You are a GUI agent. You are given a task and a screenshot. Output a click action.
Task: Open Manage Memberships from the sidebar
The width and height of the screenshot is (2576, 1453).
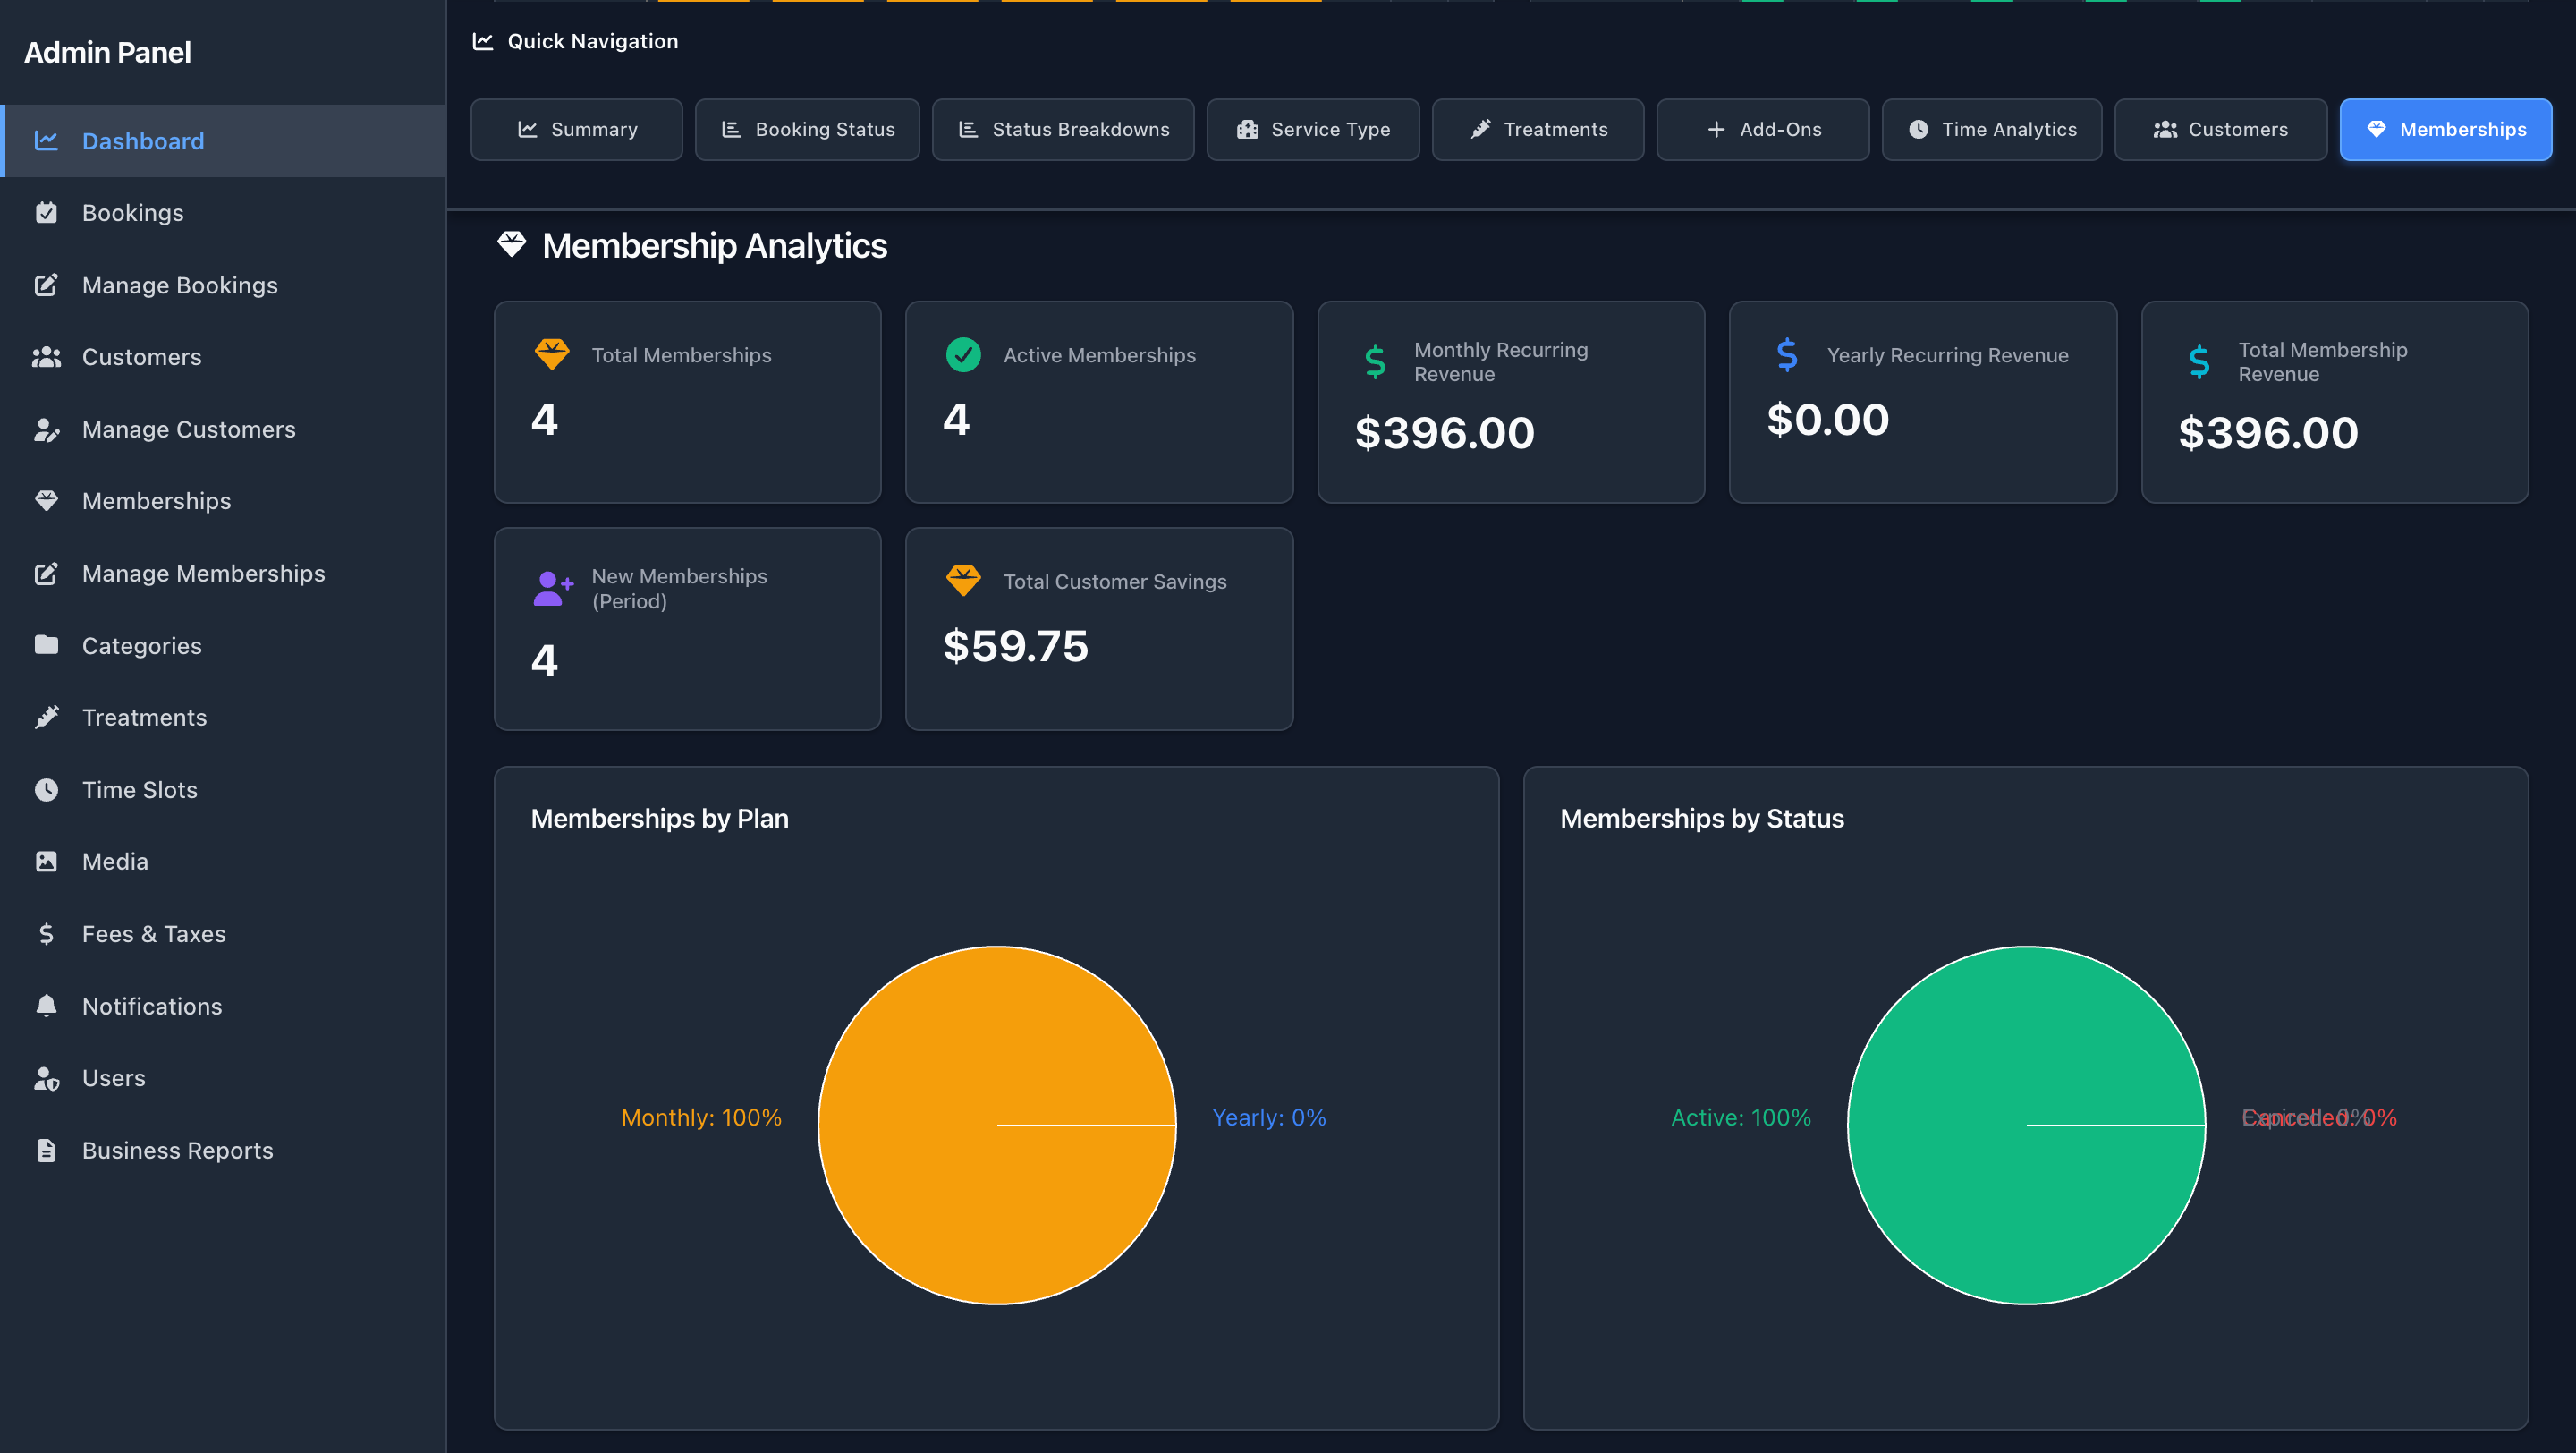point(203,573)
